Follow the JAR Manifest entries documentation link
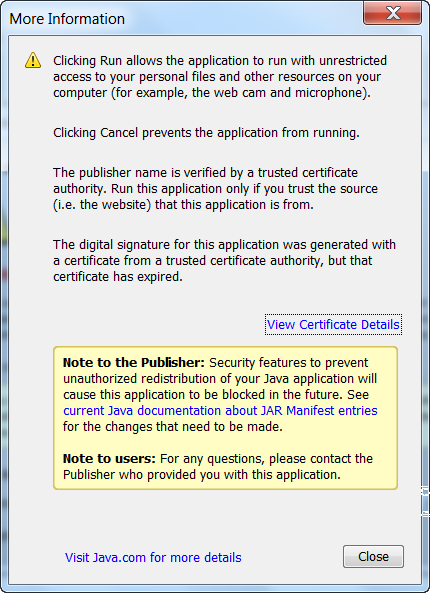This screenshot has height=593, width=430. (220, 411)
